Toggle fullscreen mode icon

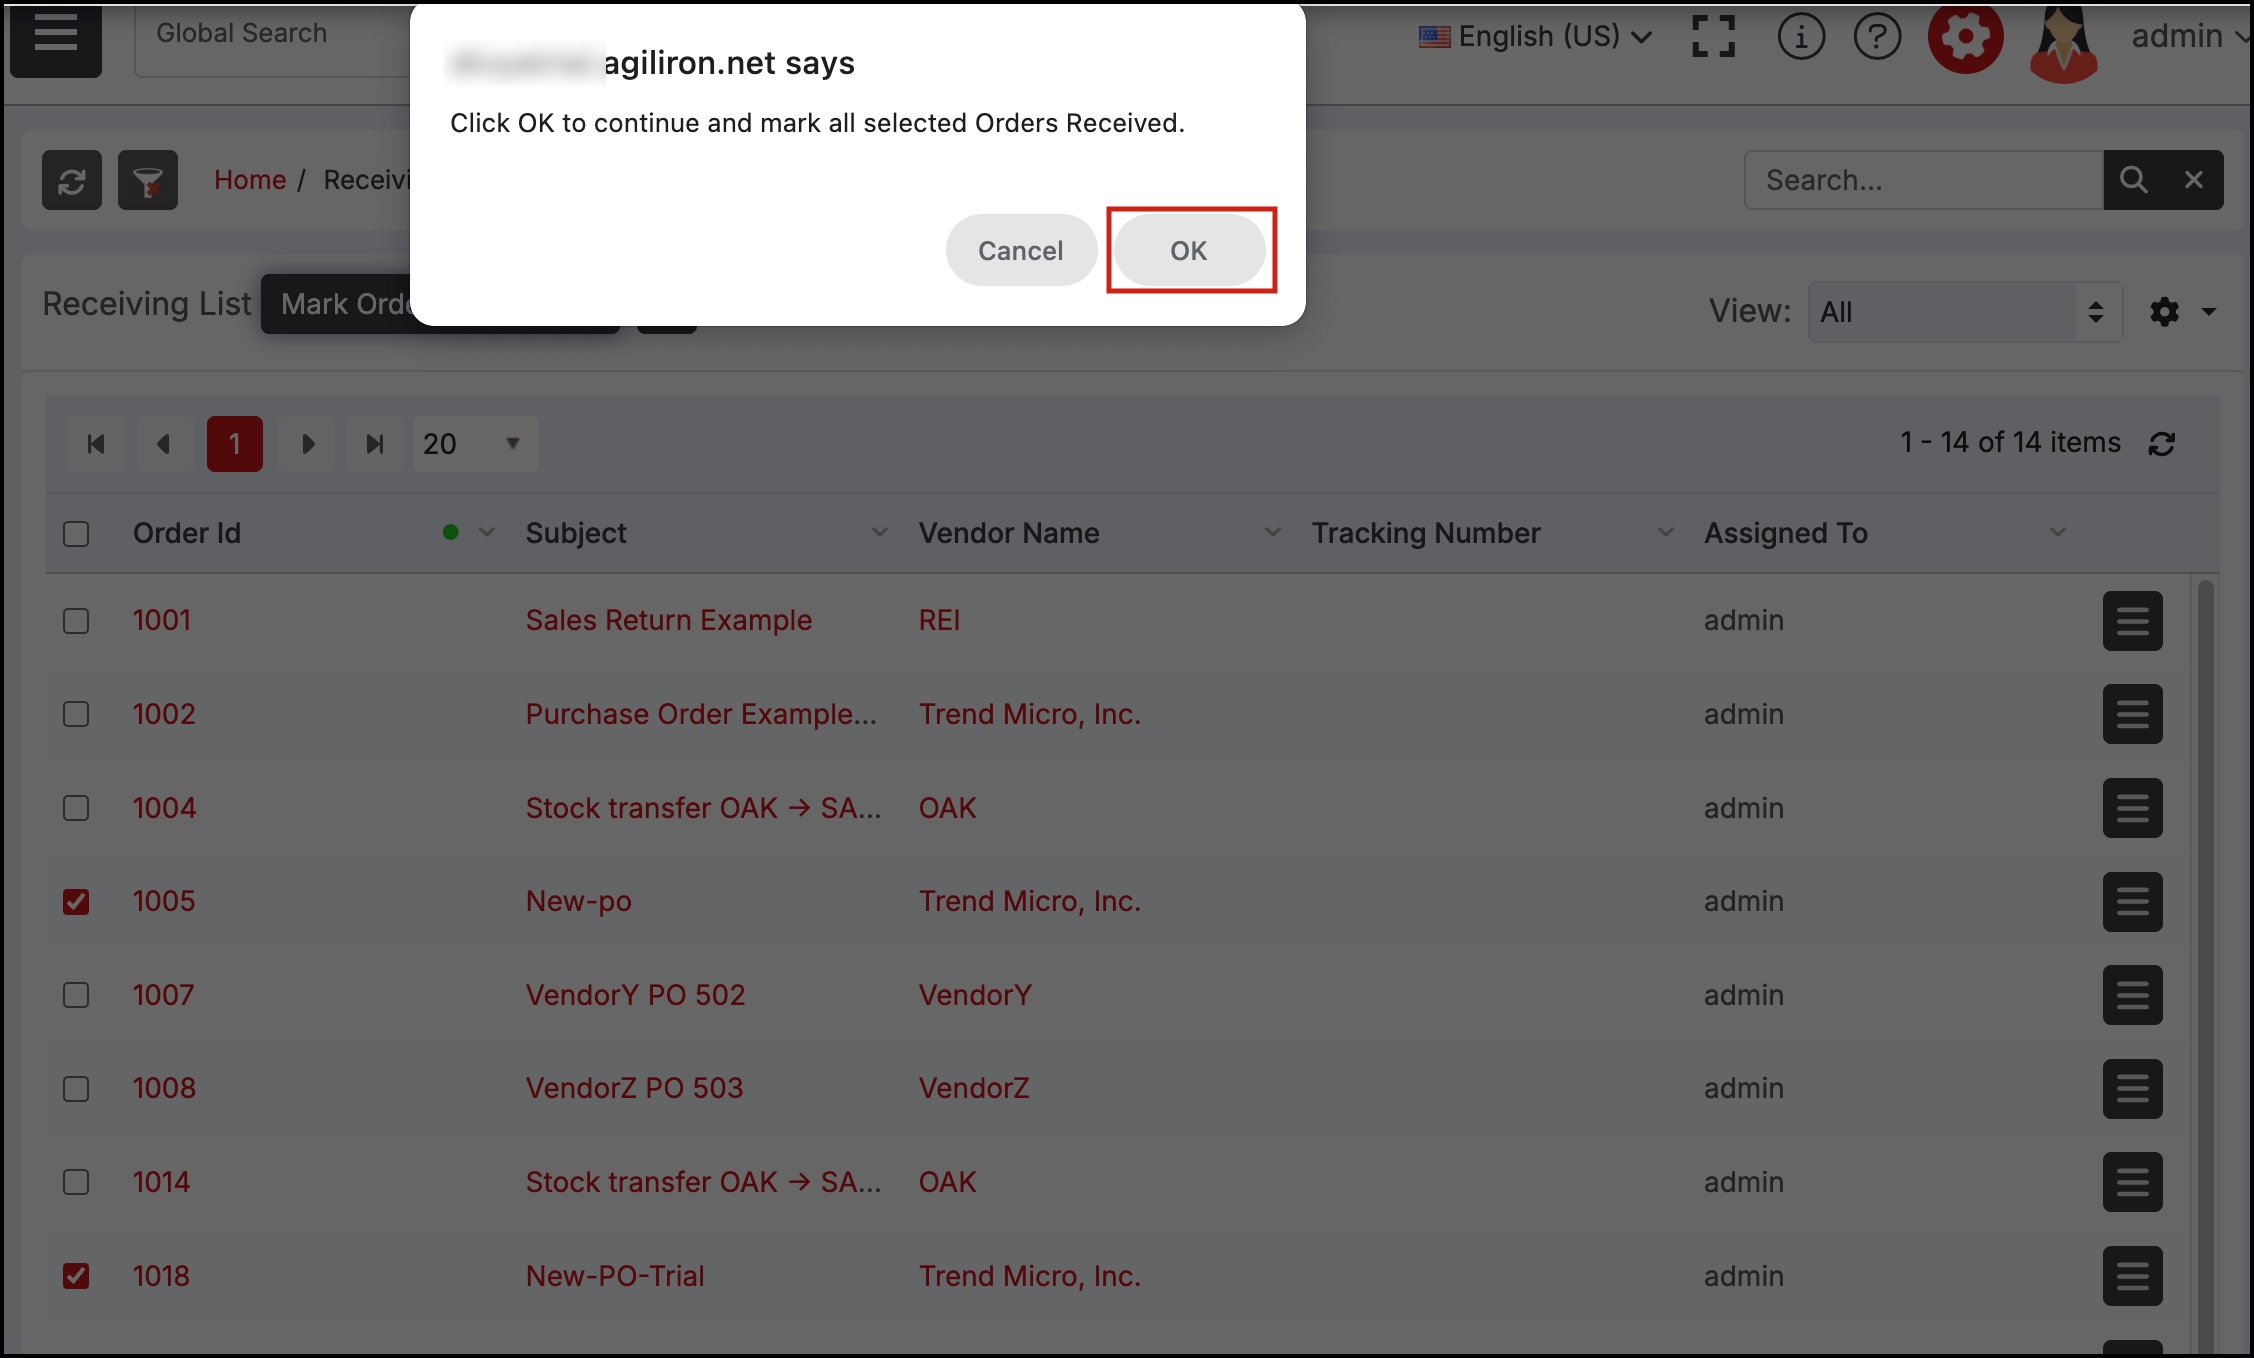(x=1713, y=36)
